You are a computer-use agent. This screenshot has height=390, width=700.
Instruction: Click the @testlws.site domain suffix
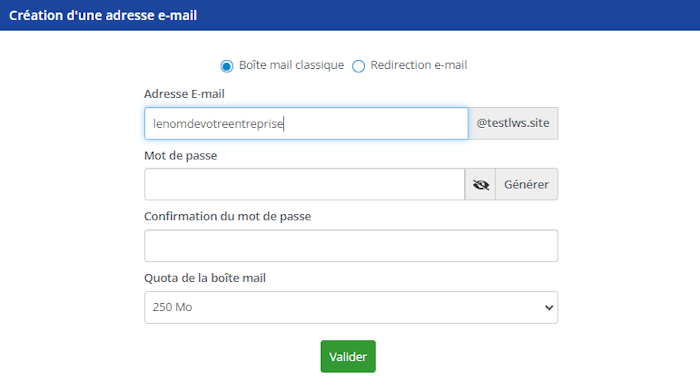click(x=513, y=124)
